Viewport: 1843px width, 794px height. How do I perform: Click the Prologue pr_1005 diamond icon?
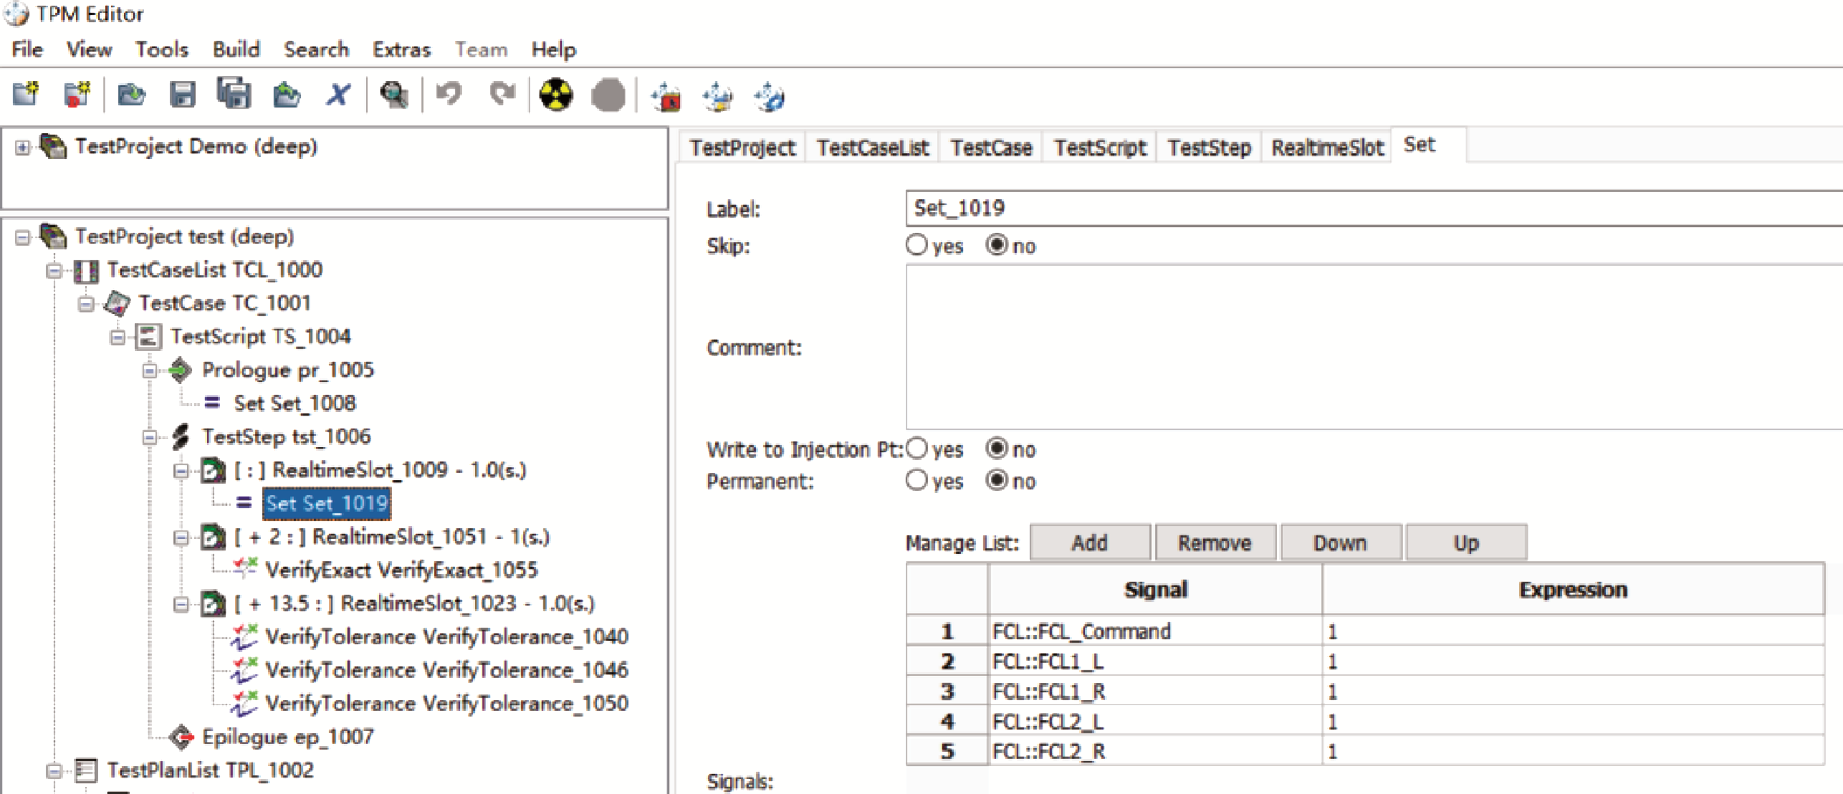tap(180, 370)
